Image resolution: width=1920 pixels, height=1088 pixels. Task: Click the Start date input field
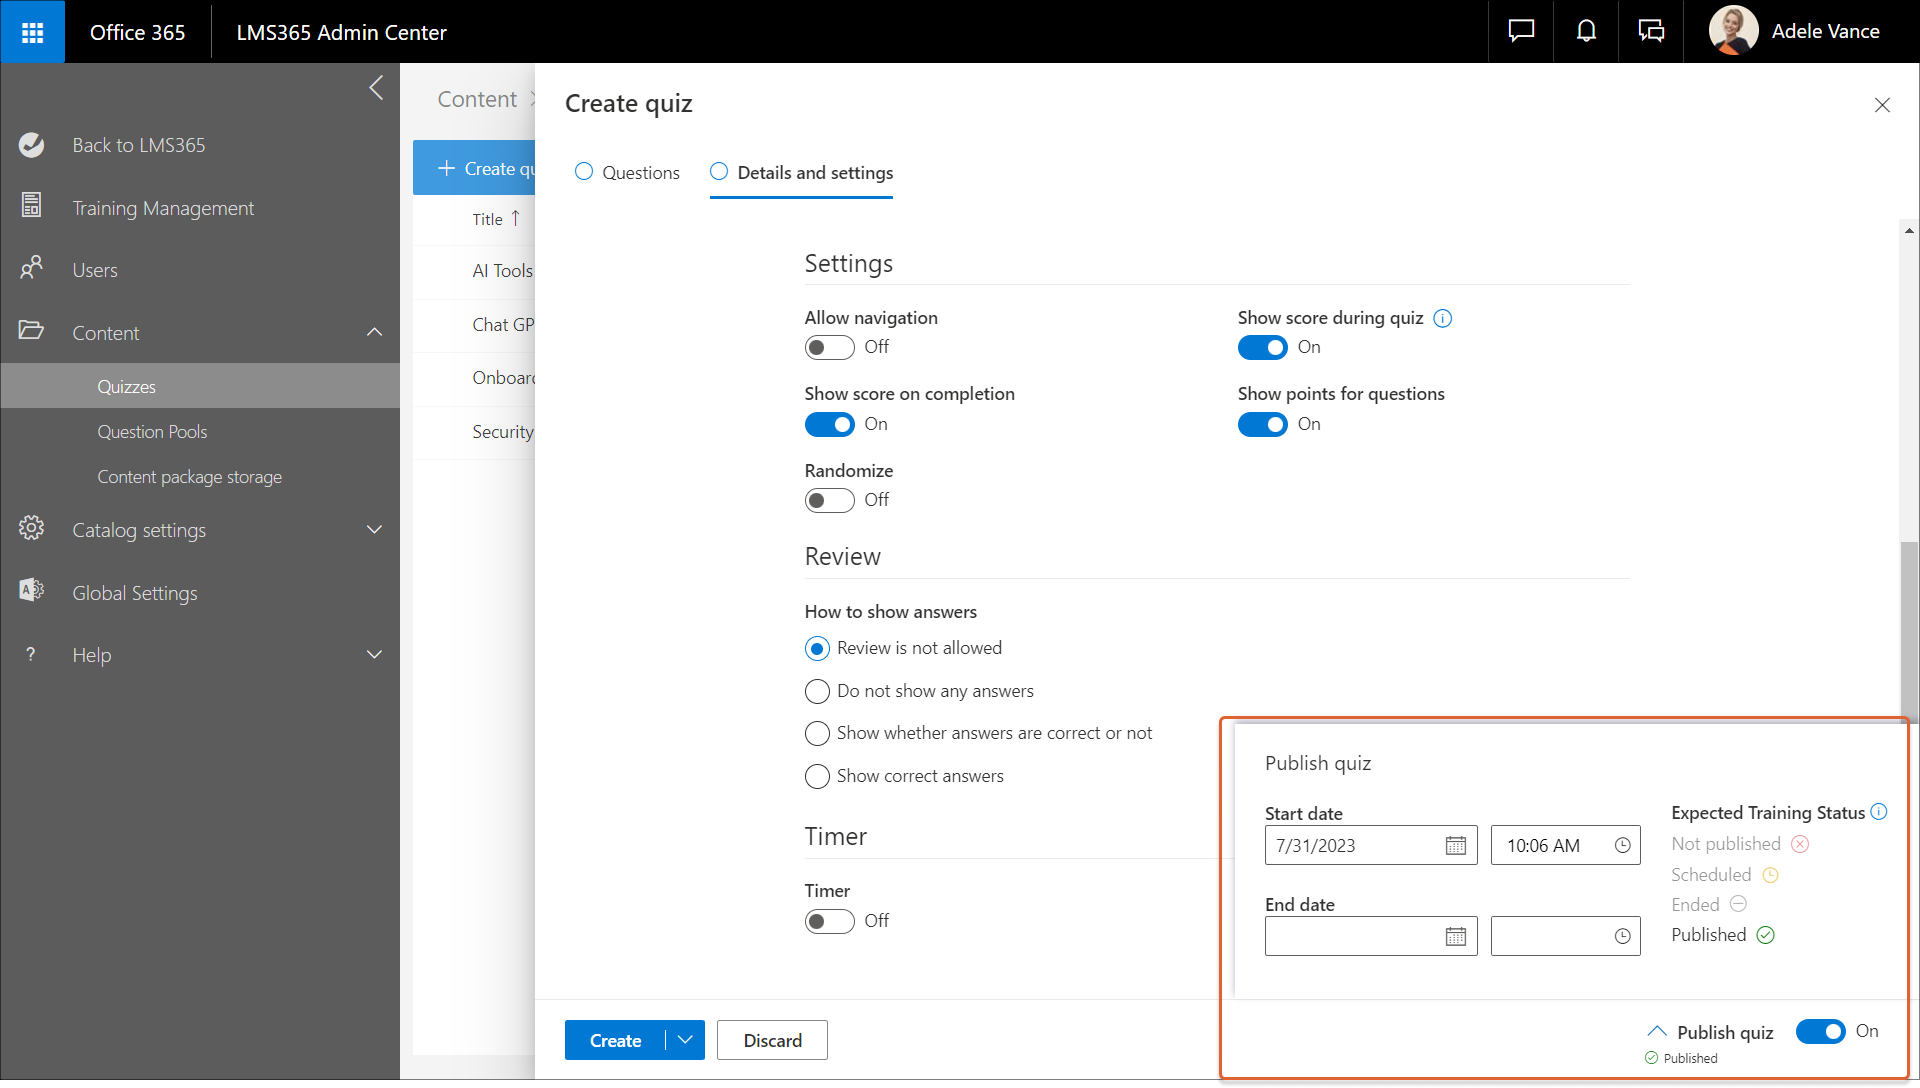click(1350, 846)
